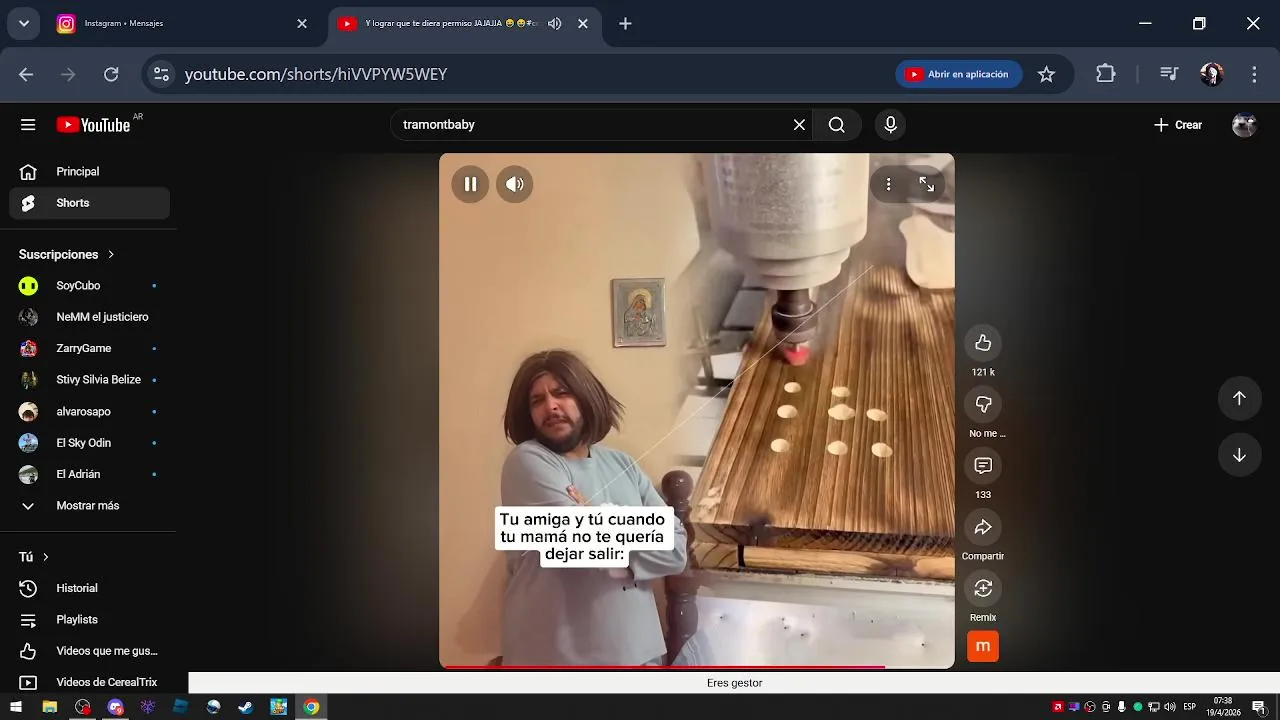
Task: Open El Sky Odin channel
Action: (x=90, y=443)
